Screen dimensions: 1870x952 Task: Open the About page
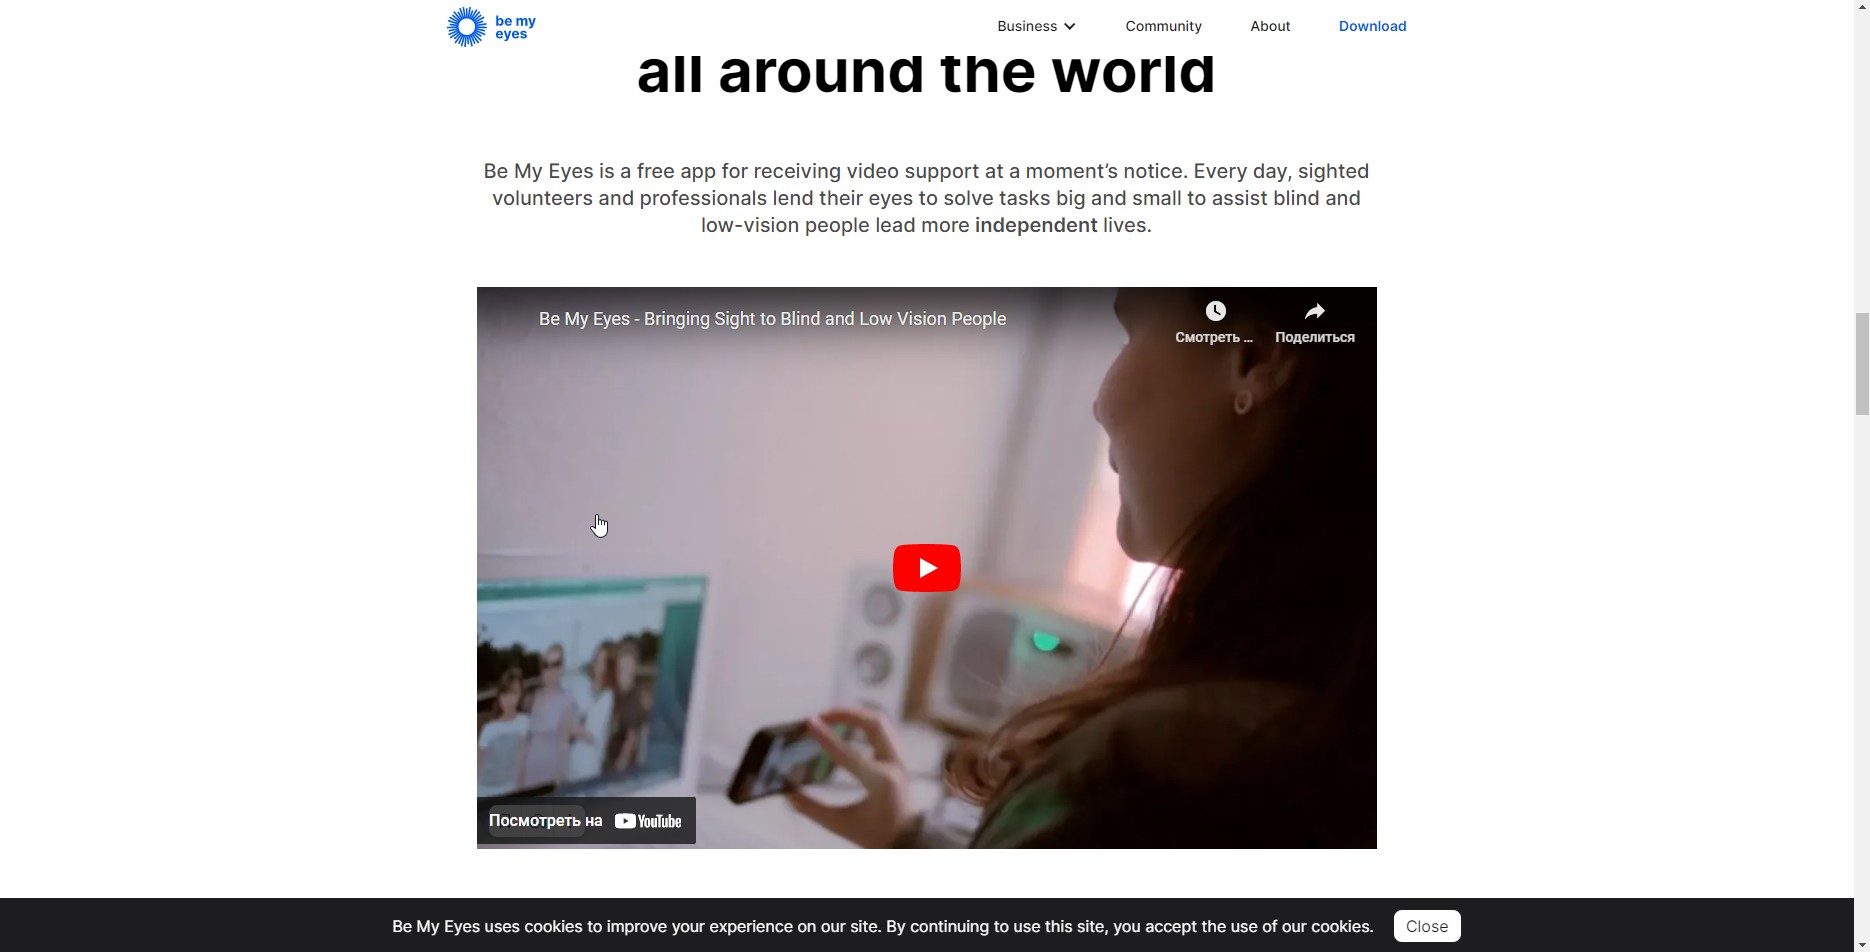[1270, 26]
